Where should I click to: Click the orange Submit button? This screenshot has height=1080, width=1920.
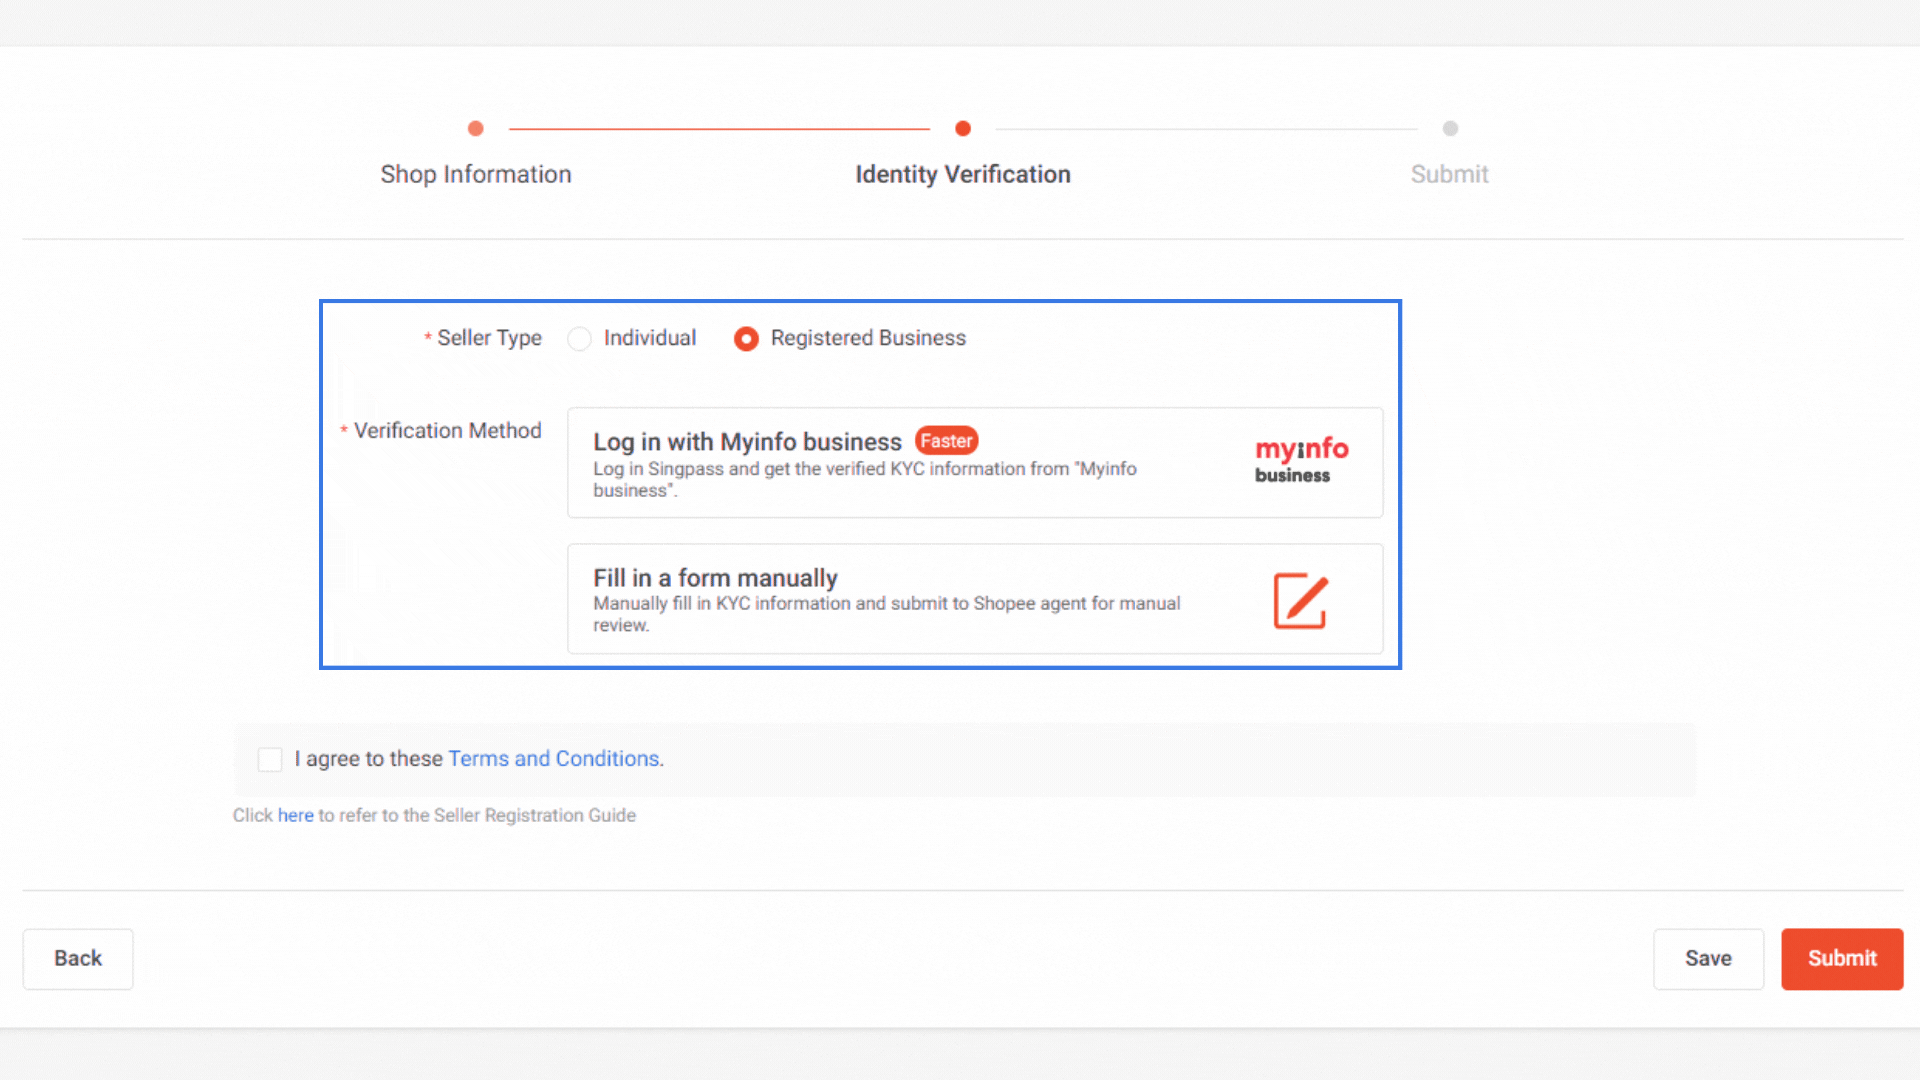point(1841,958)
